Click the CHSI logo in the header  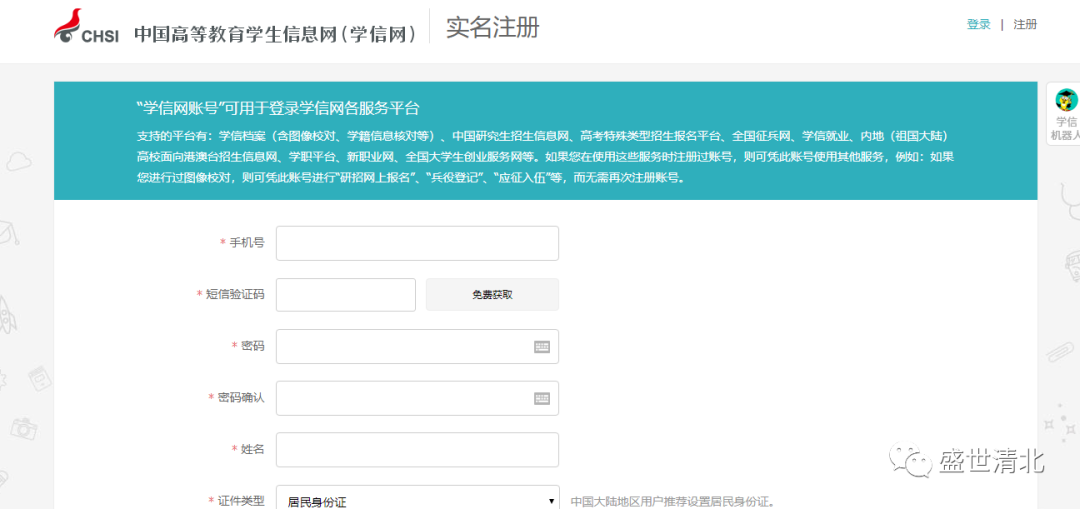coord(86,25)
